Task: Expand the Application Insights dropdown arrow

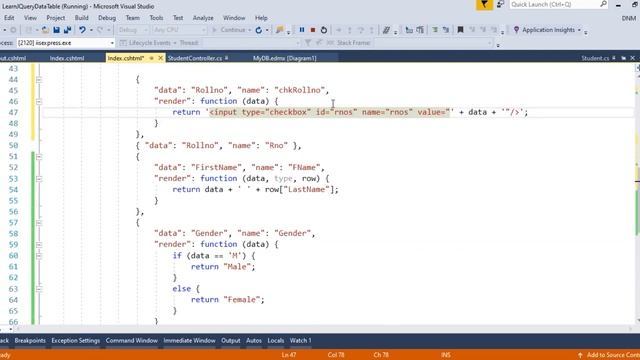Action: pyautogui.click(x=579, y=30)
